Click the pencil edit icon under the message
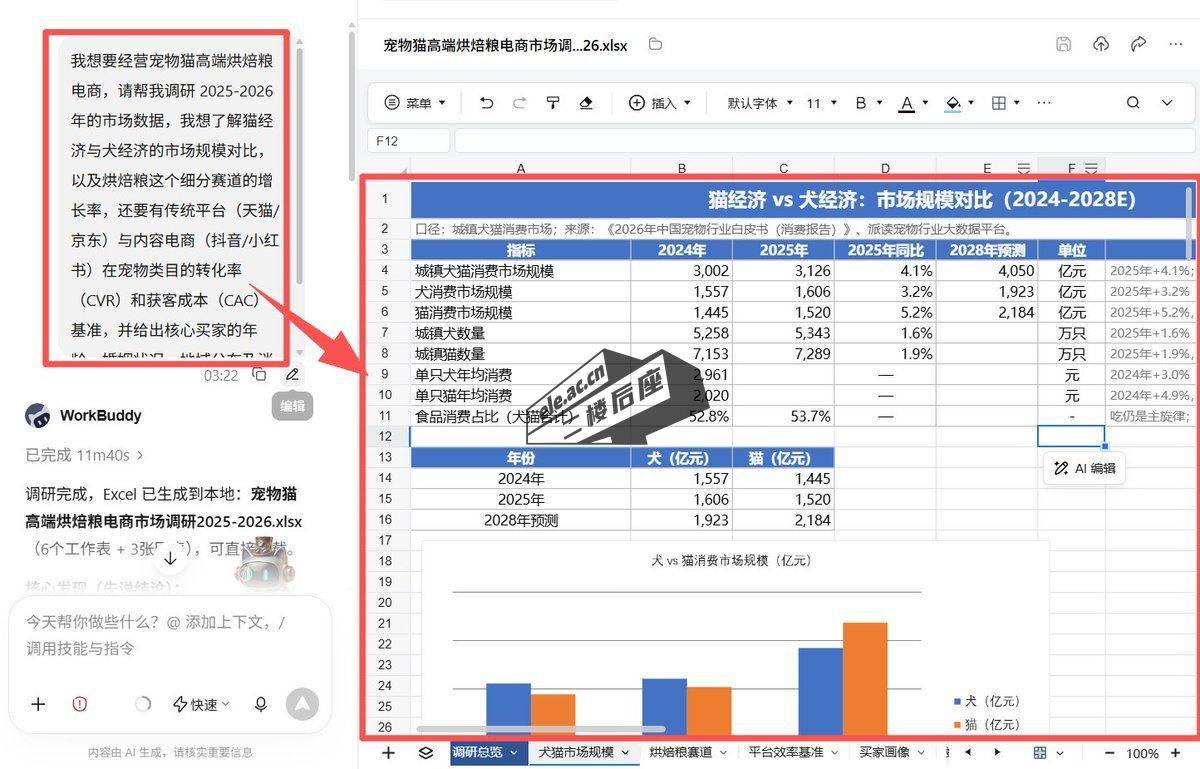The height and width of the screenshot is (769, 1200). [x=292, y=375]
